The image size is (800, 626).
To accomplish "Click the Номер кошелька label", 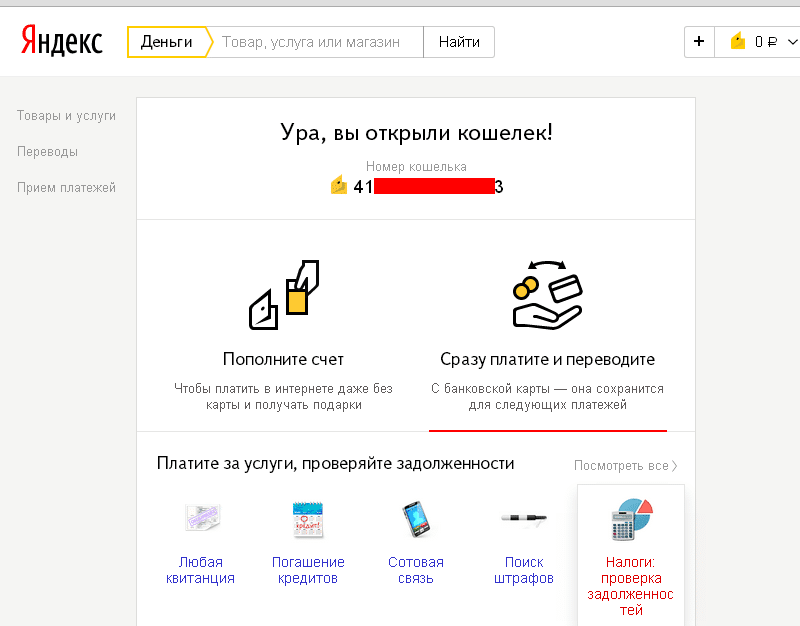I will pyautogui.click(x=416, y=166).
